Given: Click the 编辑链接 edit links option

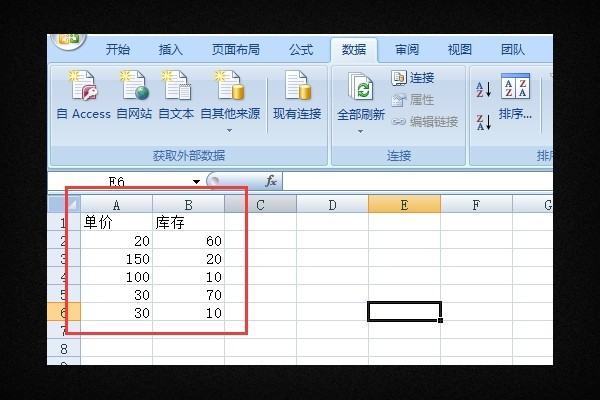Looking at the screenshot, I should tap(425, 122).
